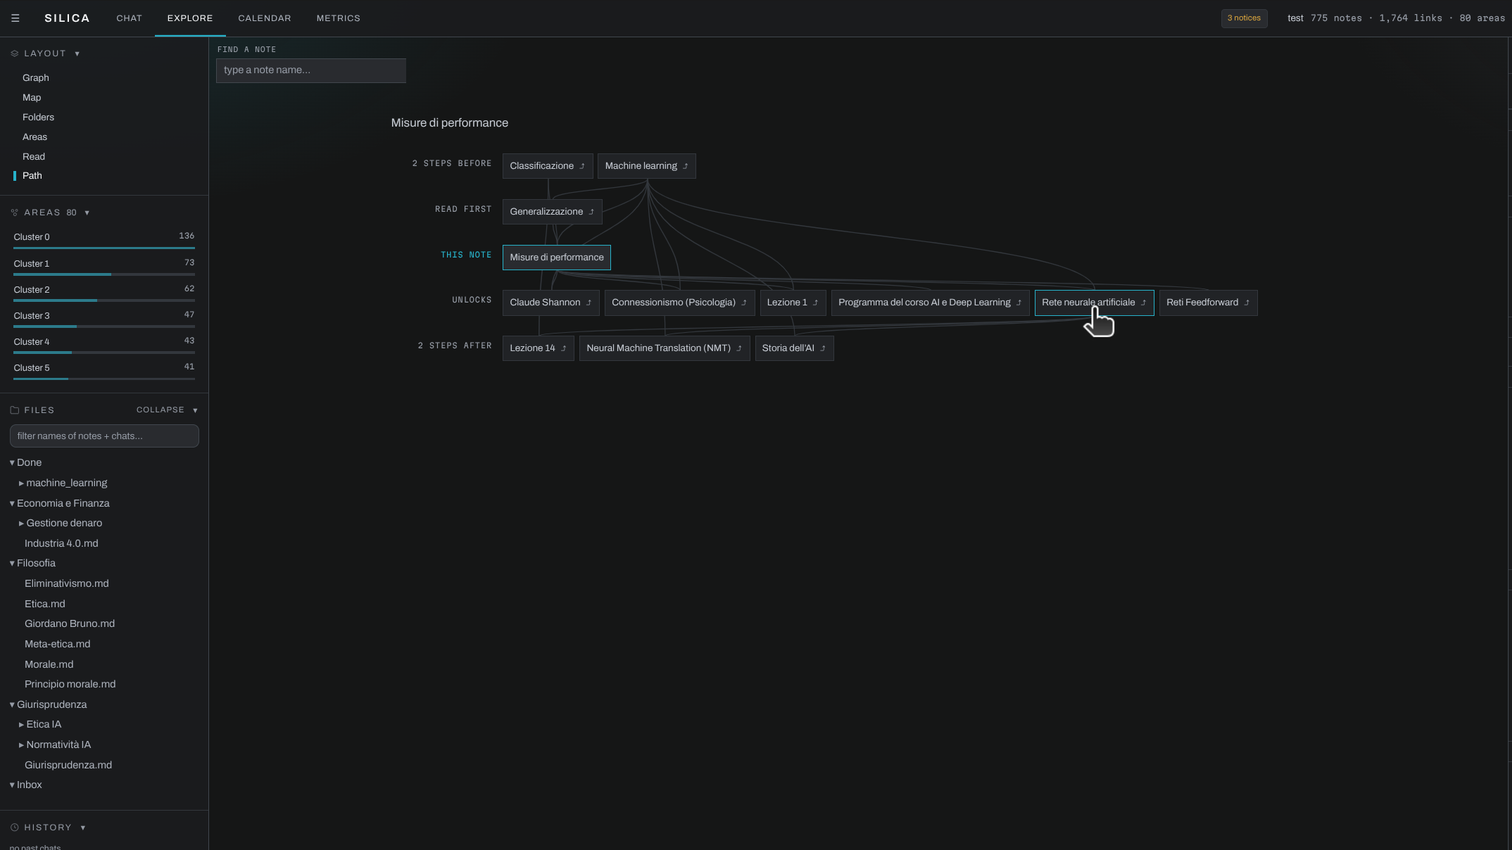
Task: Click the History section clock icon
Action: [14, 828]
